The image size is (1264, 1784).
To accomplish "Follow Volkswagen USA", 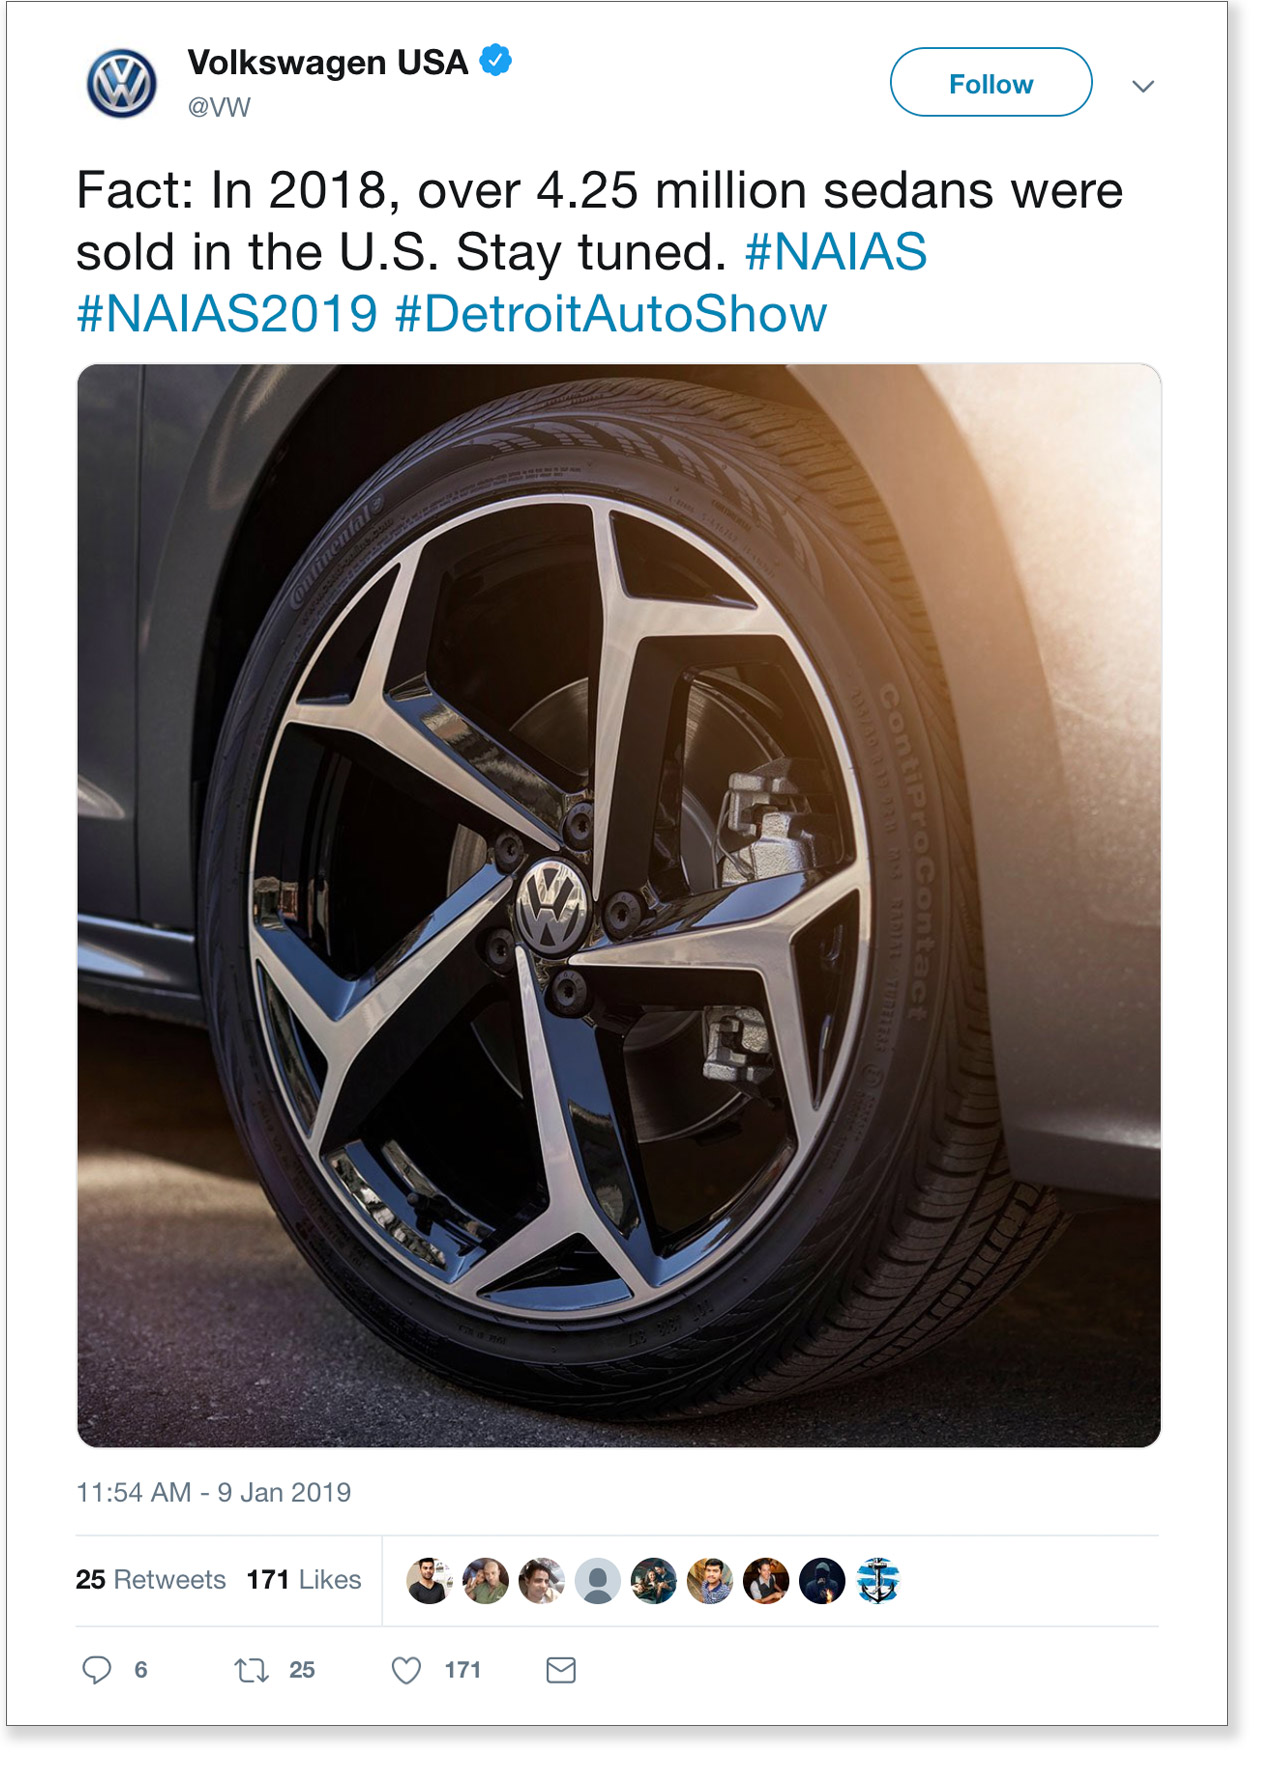I will tap(991, 82).
